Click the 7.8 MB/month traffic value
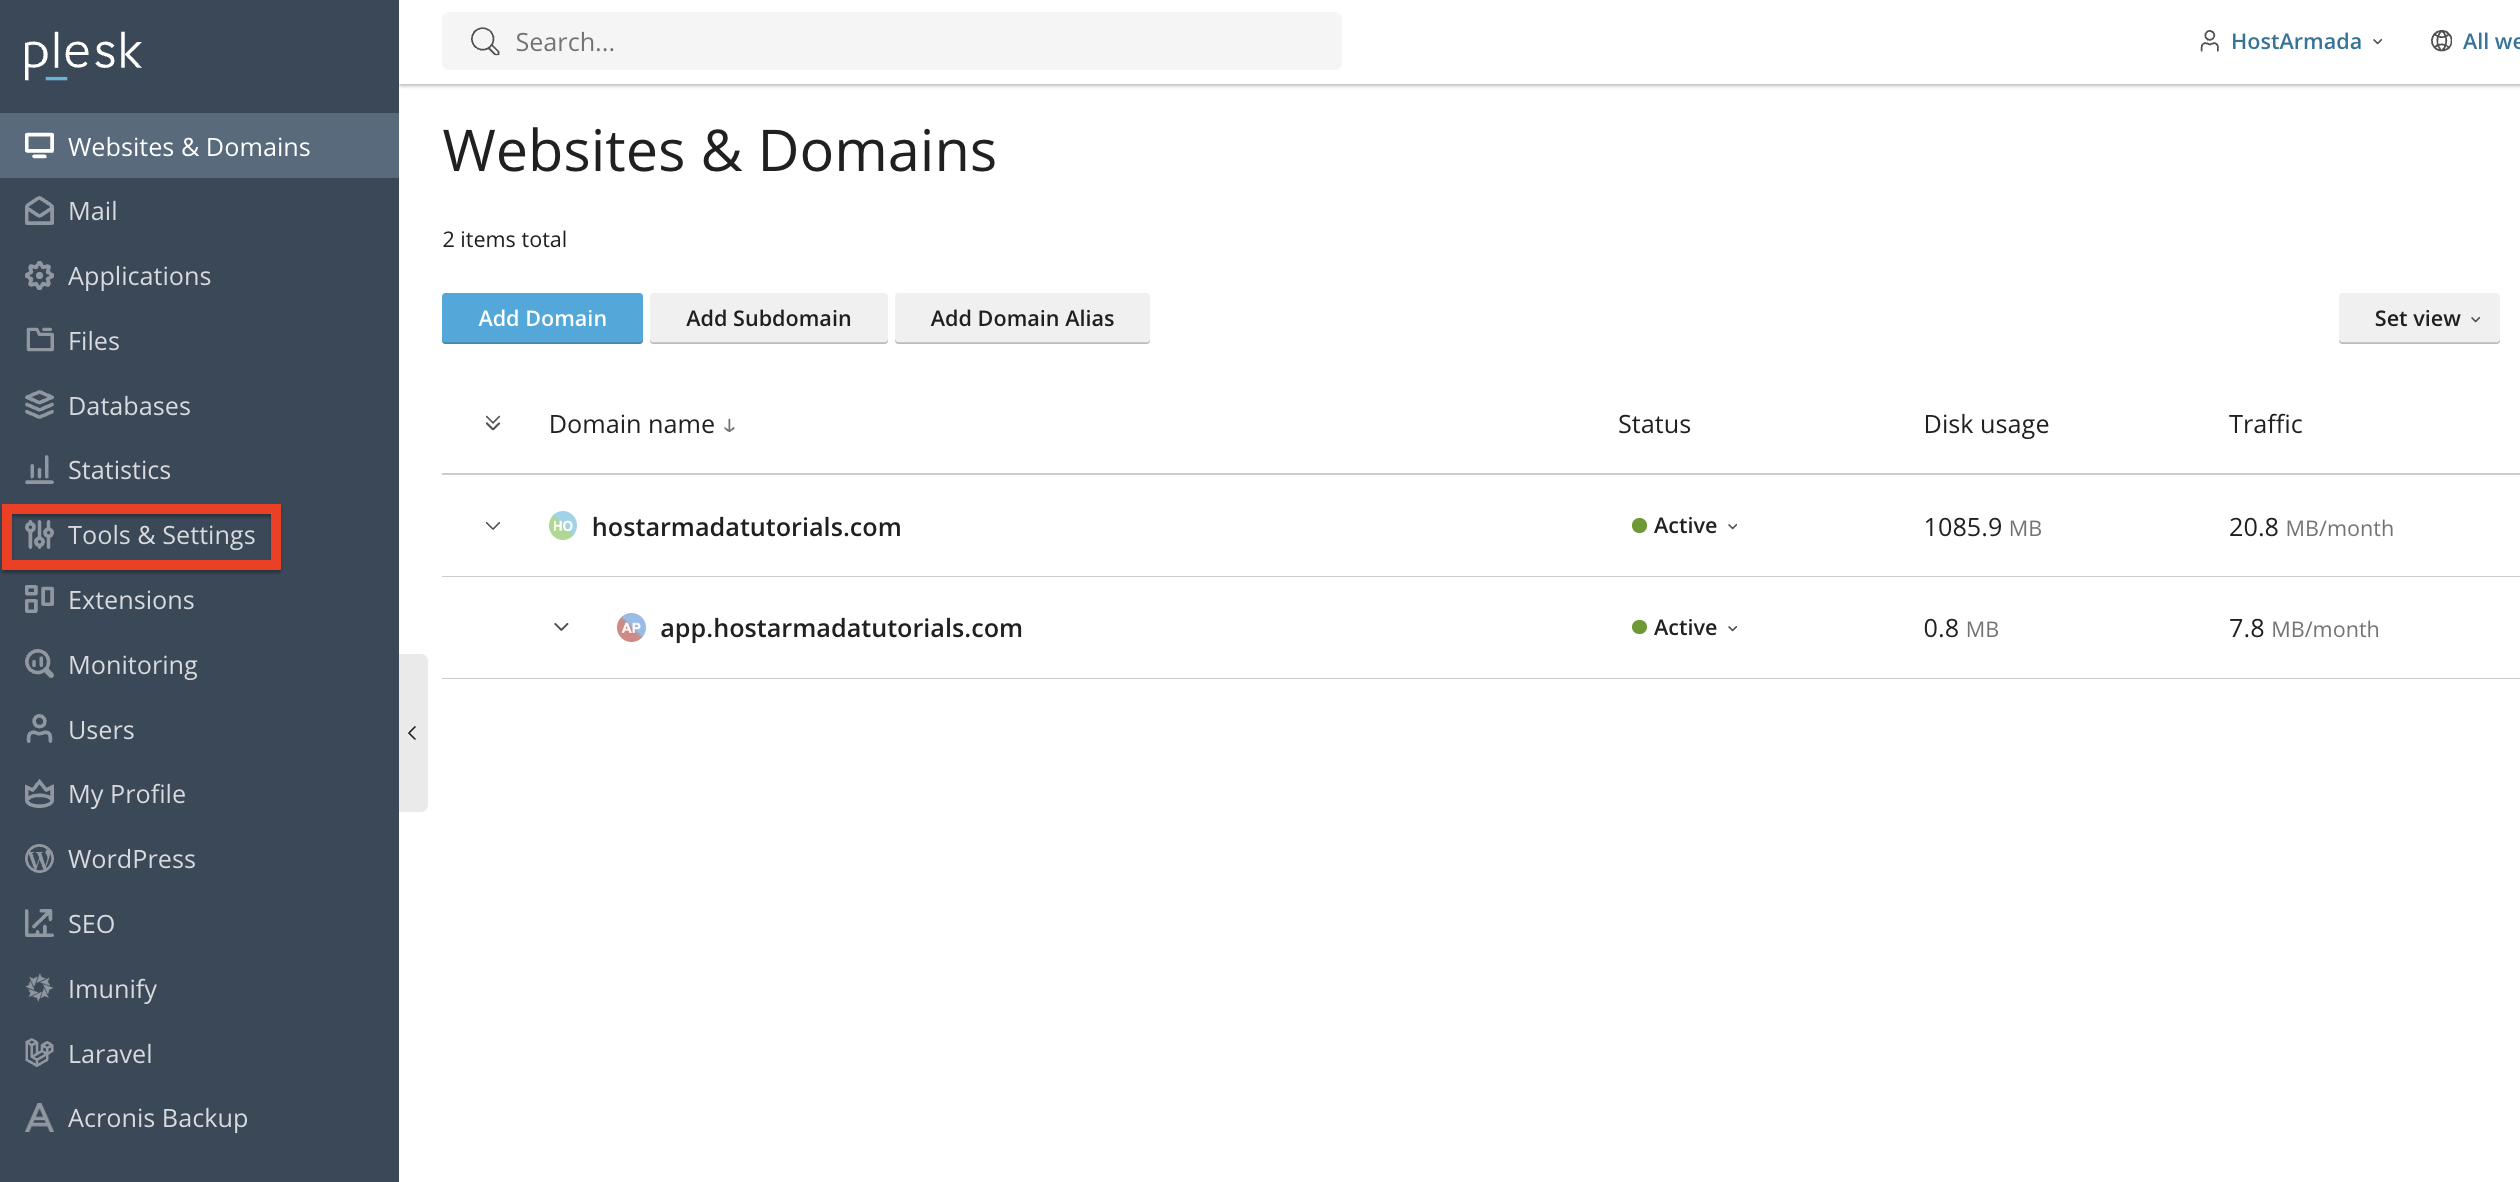The image size is (2520, 1182). 2303,628
